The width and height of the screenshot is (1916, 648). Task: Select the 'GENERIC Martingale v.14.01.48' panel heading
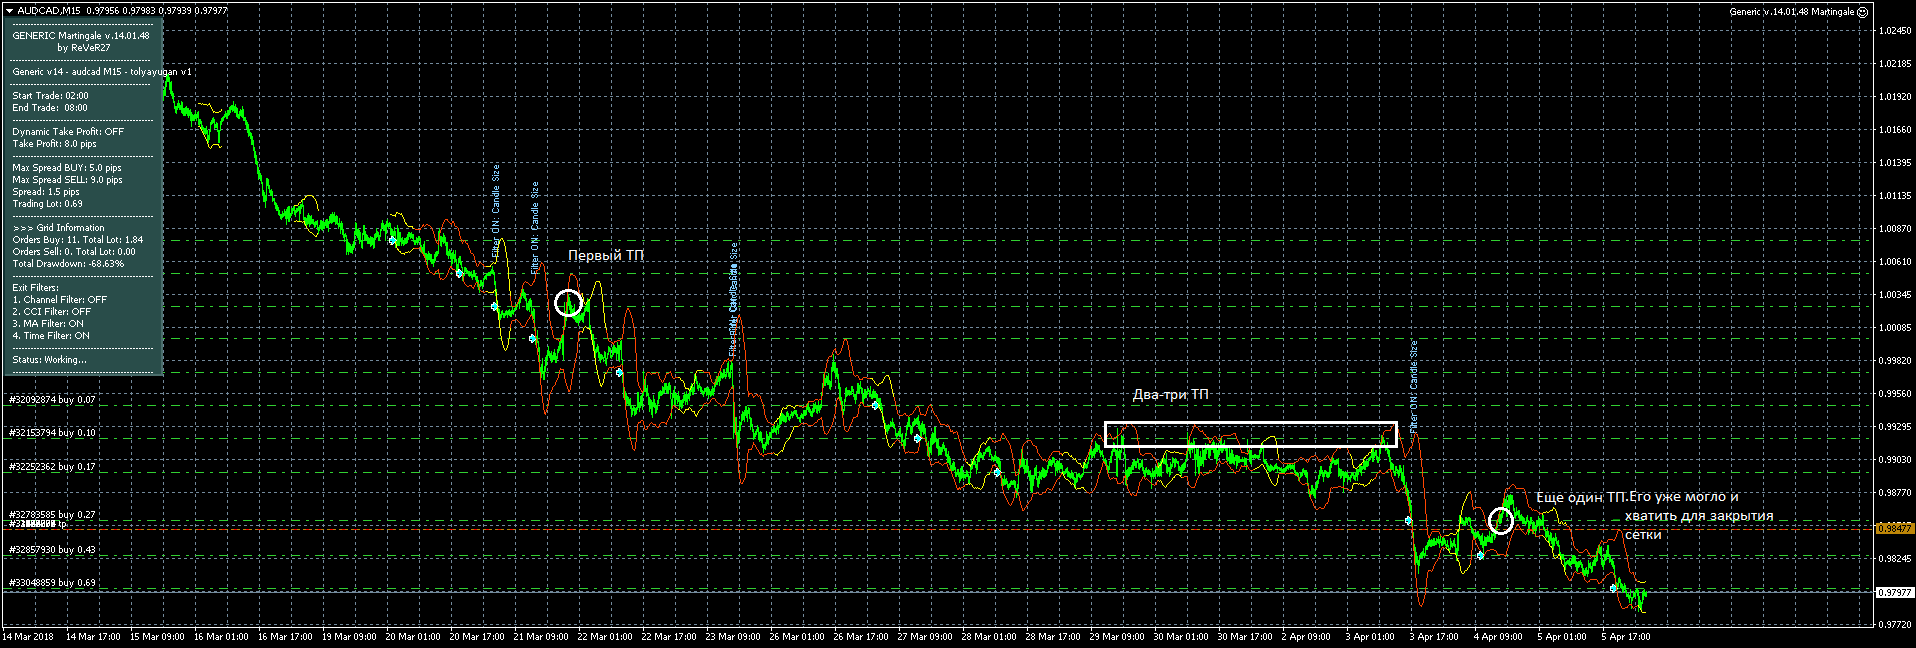[x=81, y=35]
